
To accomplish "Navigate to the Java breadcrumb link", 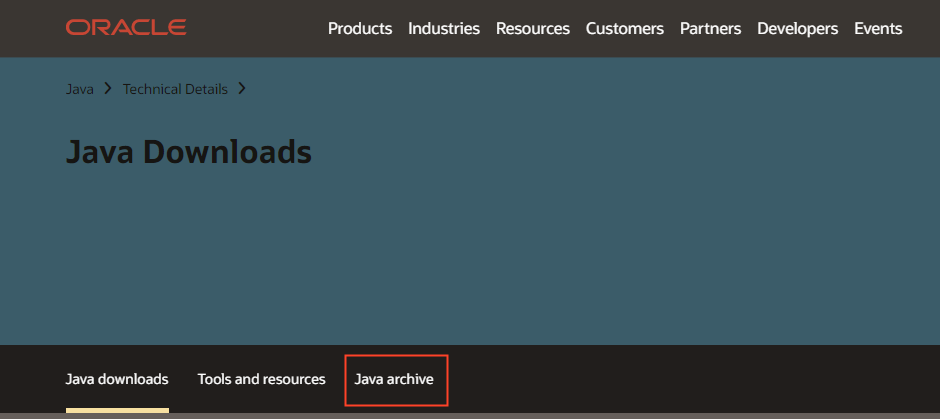I will pos(80,89).
